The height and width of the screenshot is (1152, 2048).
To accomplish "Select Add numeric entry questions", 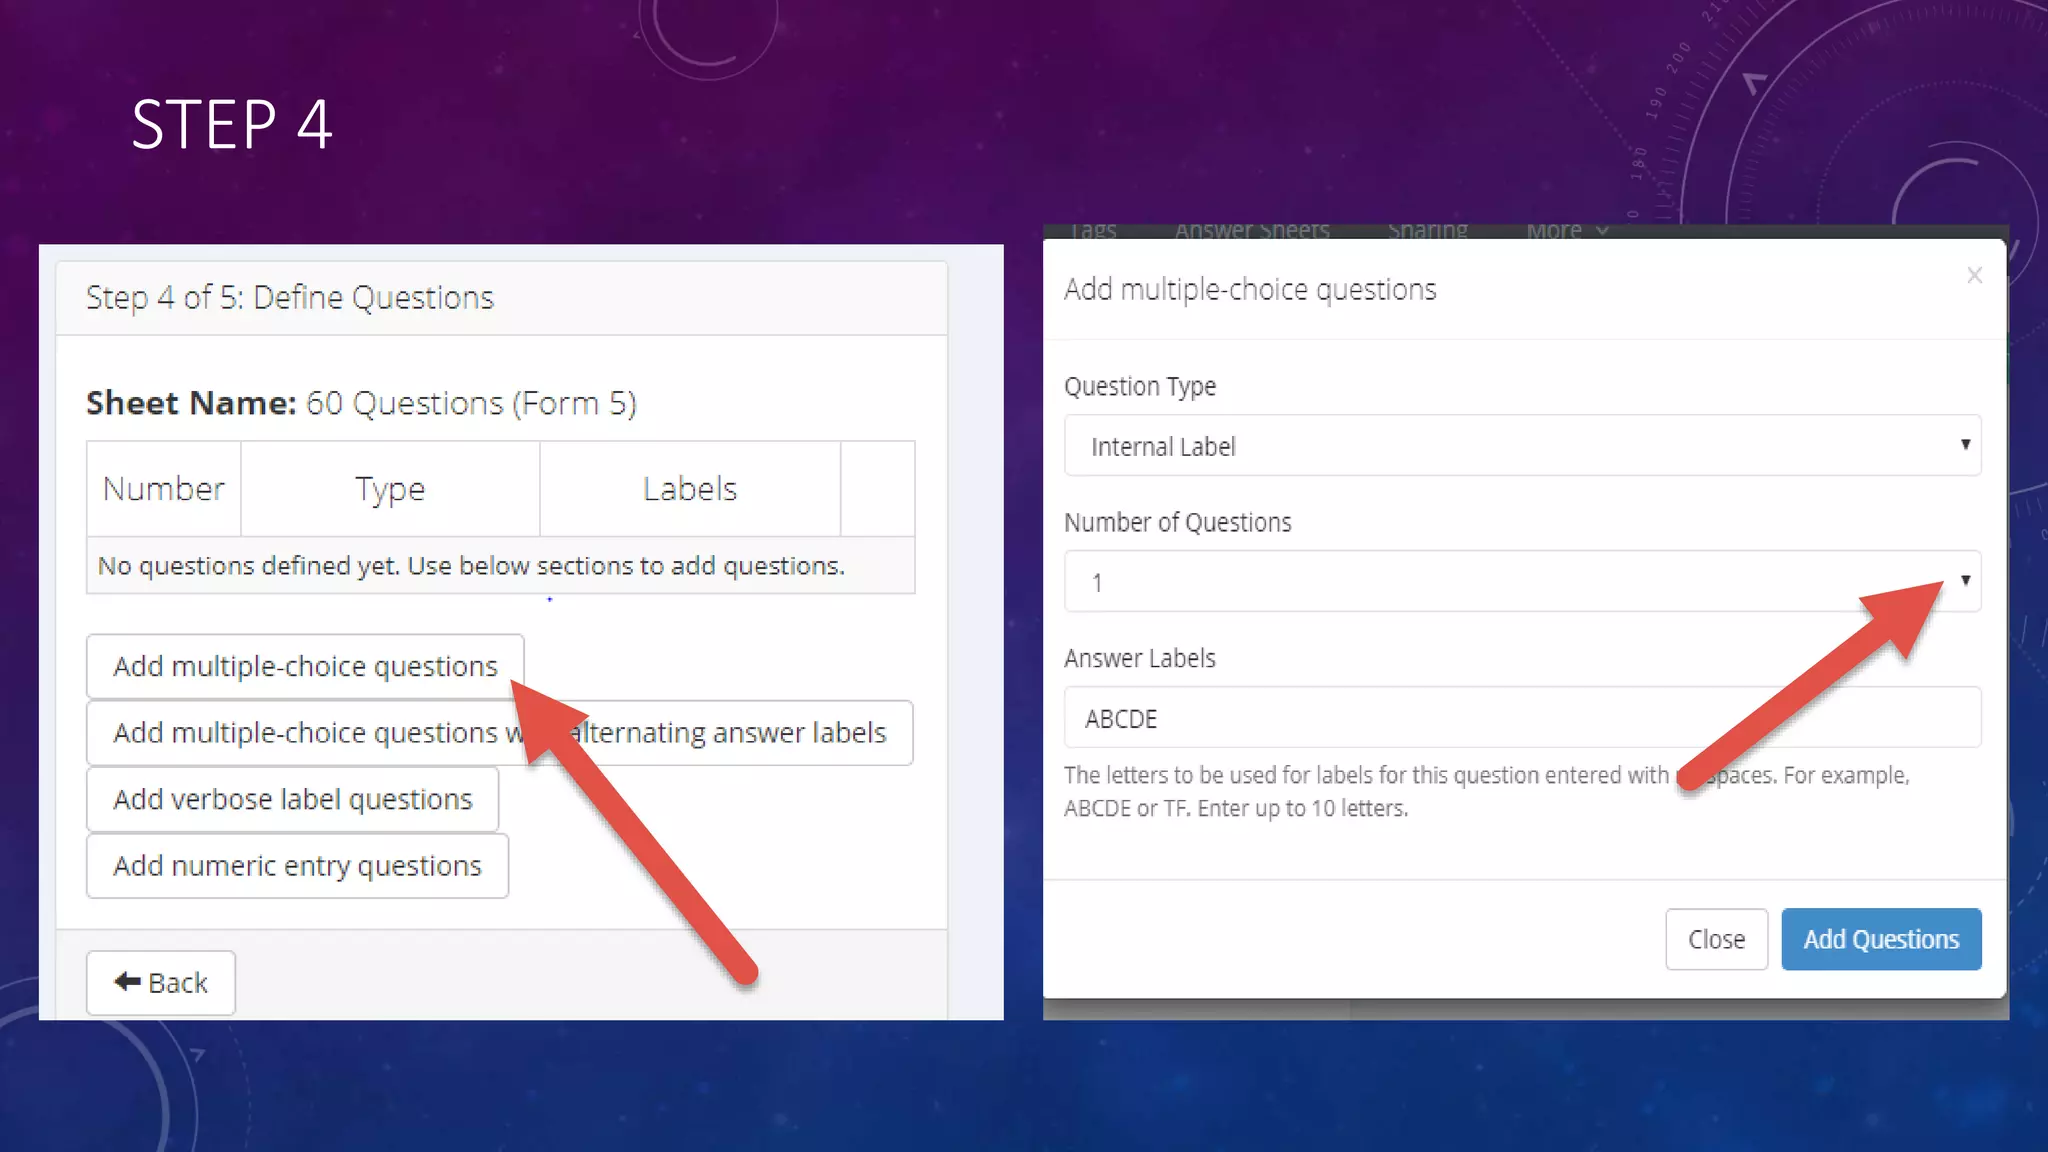I will coord(297,866).
